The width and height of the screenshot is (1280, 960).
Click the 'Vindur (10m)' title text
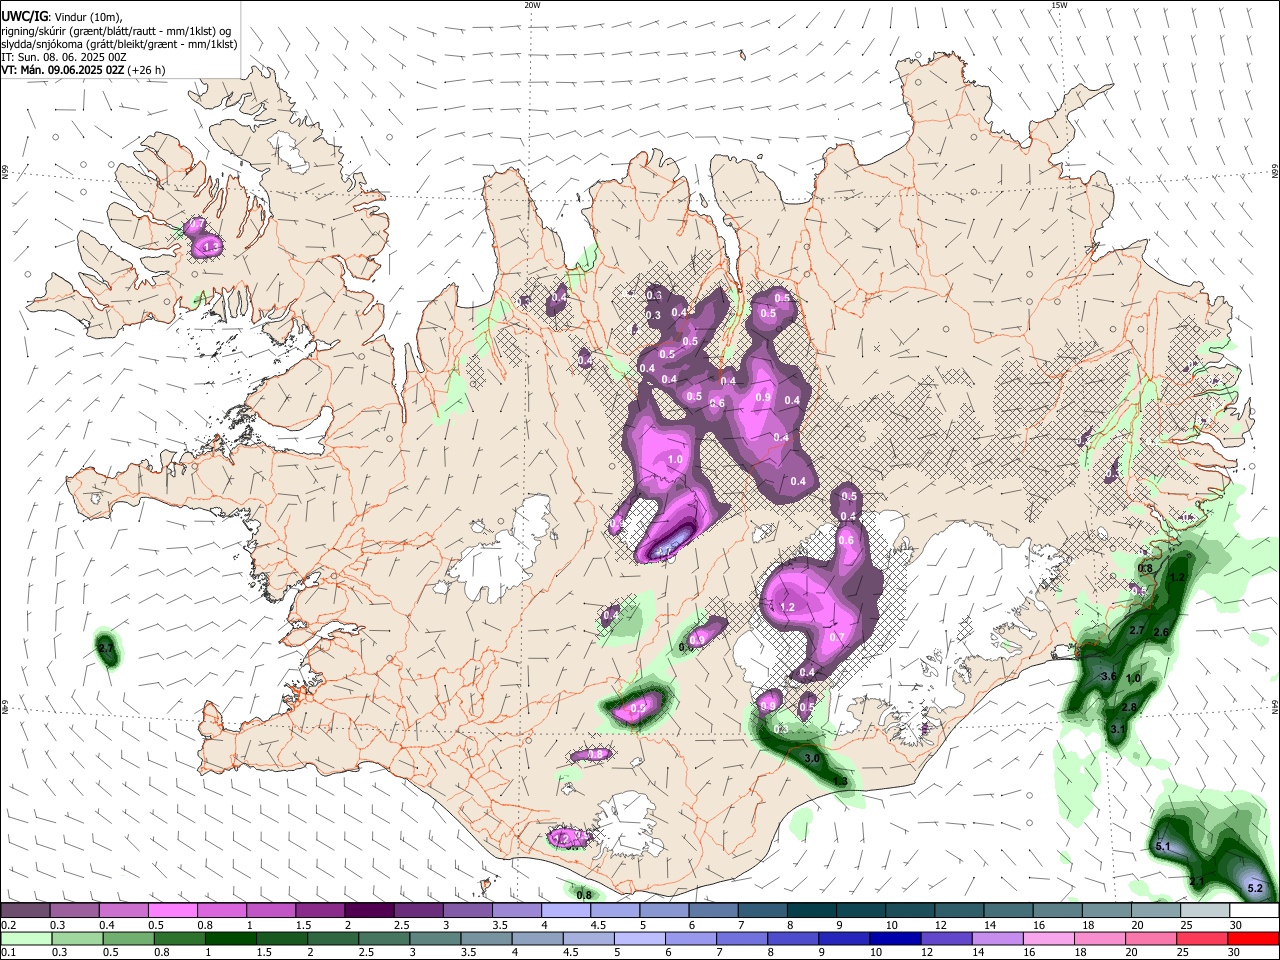pos(87,18)
